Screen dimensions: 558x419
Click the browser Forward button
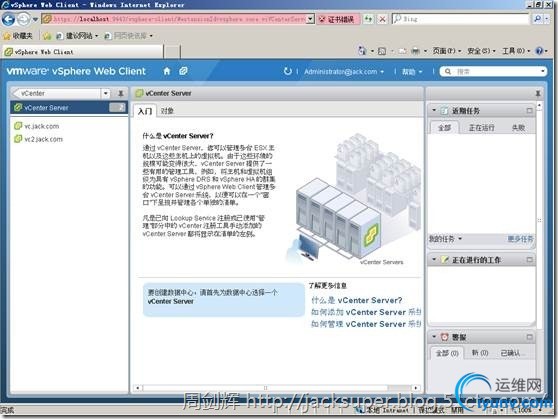click(23, 19)
